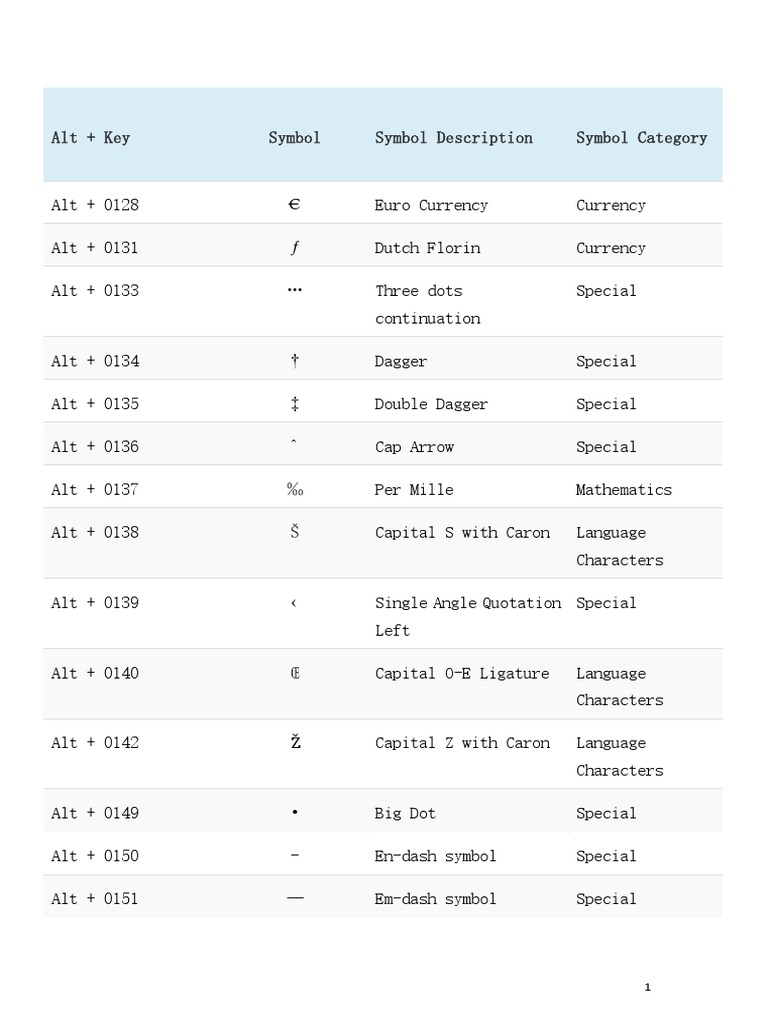Screen dimensions: 768x1024
Task: Click the Euro currency symbol
Action: click(294, 205)
